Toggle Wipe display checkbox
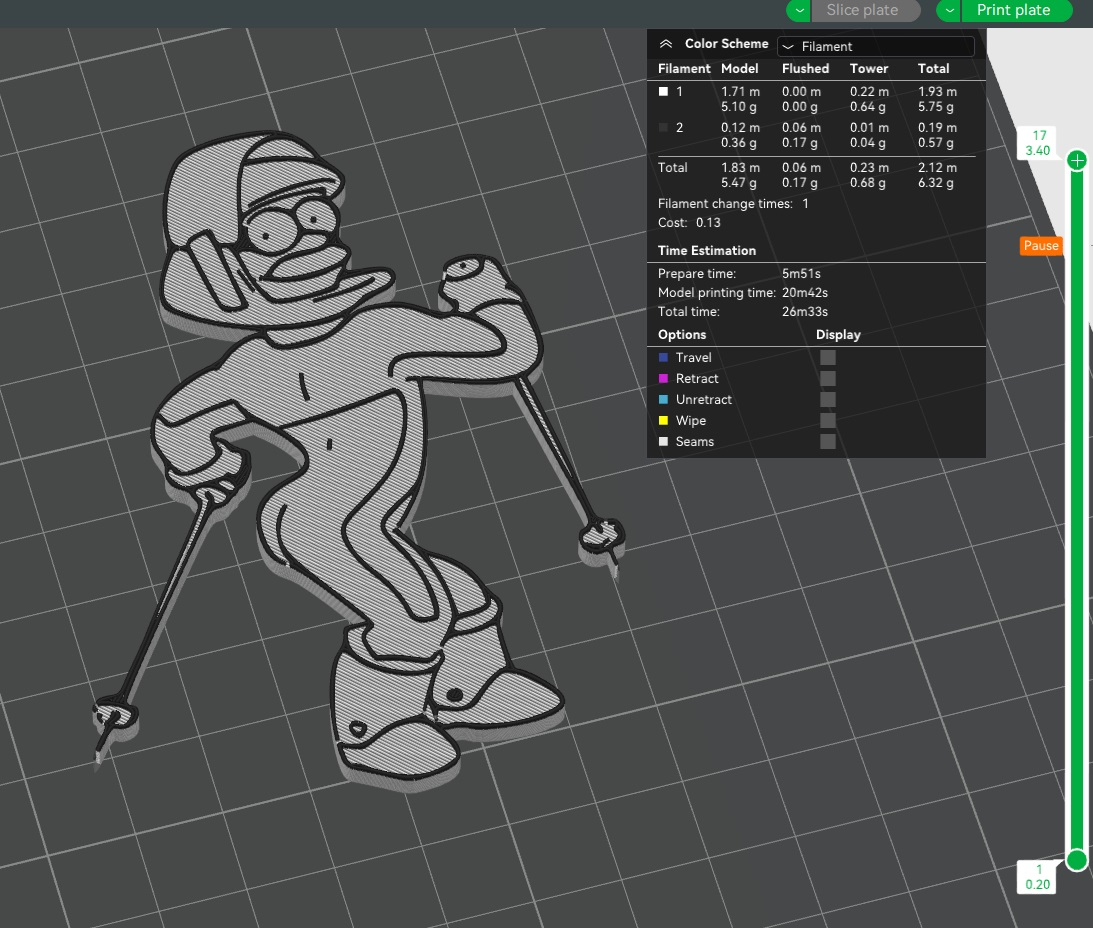Image resolution: width=1093 pixels, height=928 pixels. click(827, 420)
